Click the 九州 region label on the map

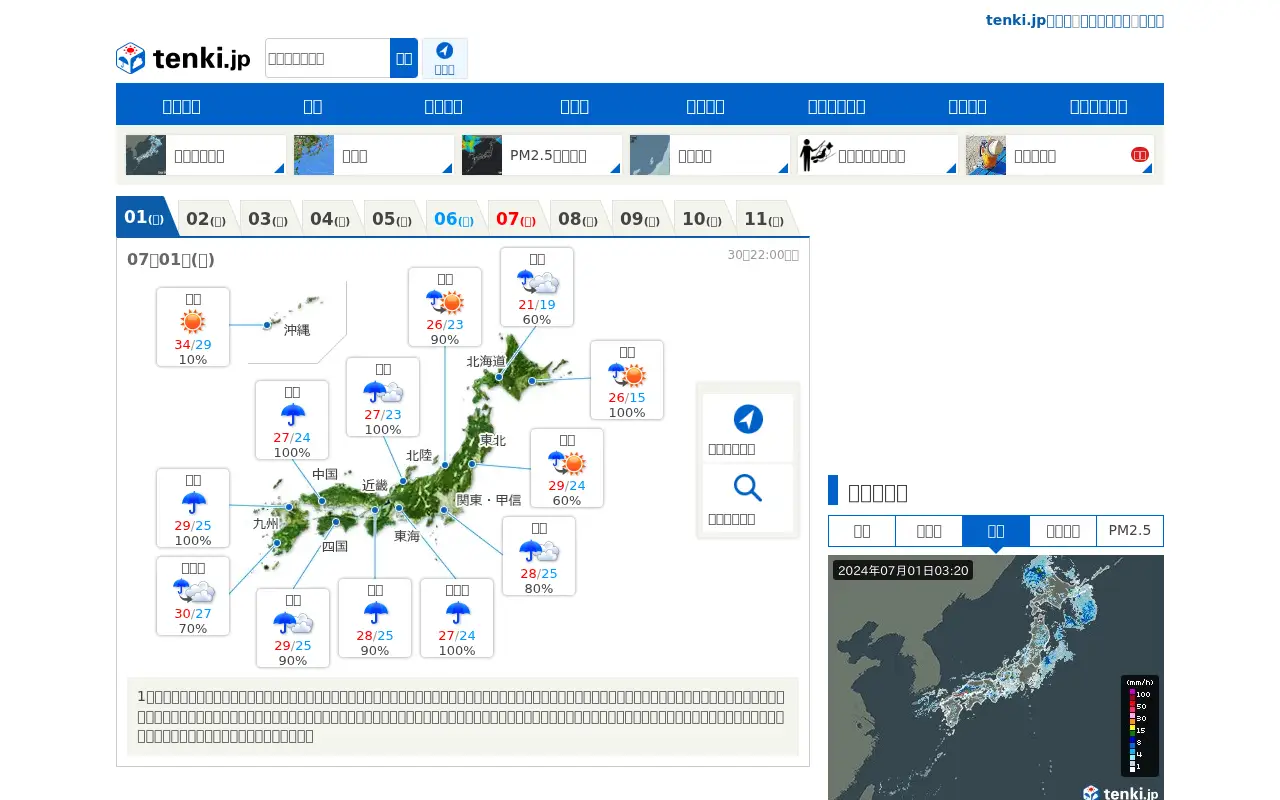(x=266, y=522)
